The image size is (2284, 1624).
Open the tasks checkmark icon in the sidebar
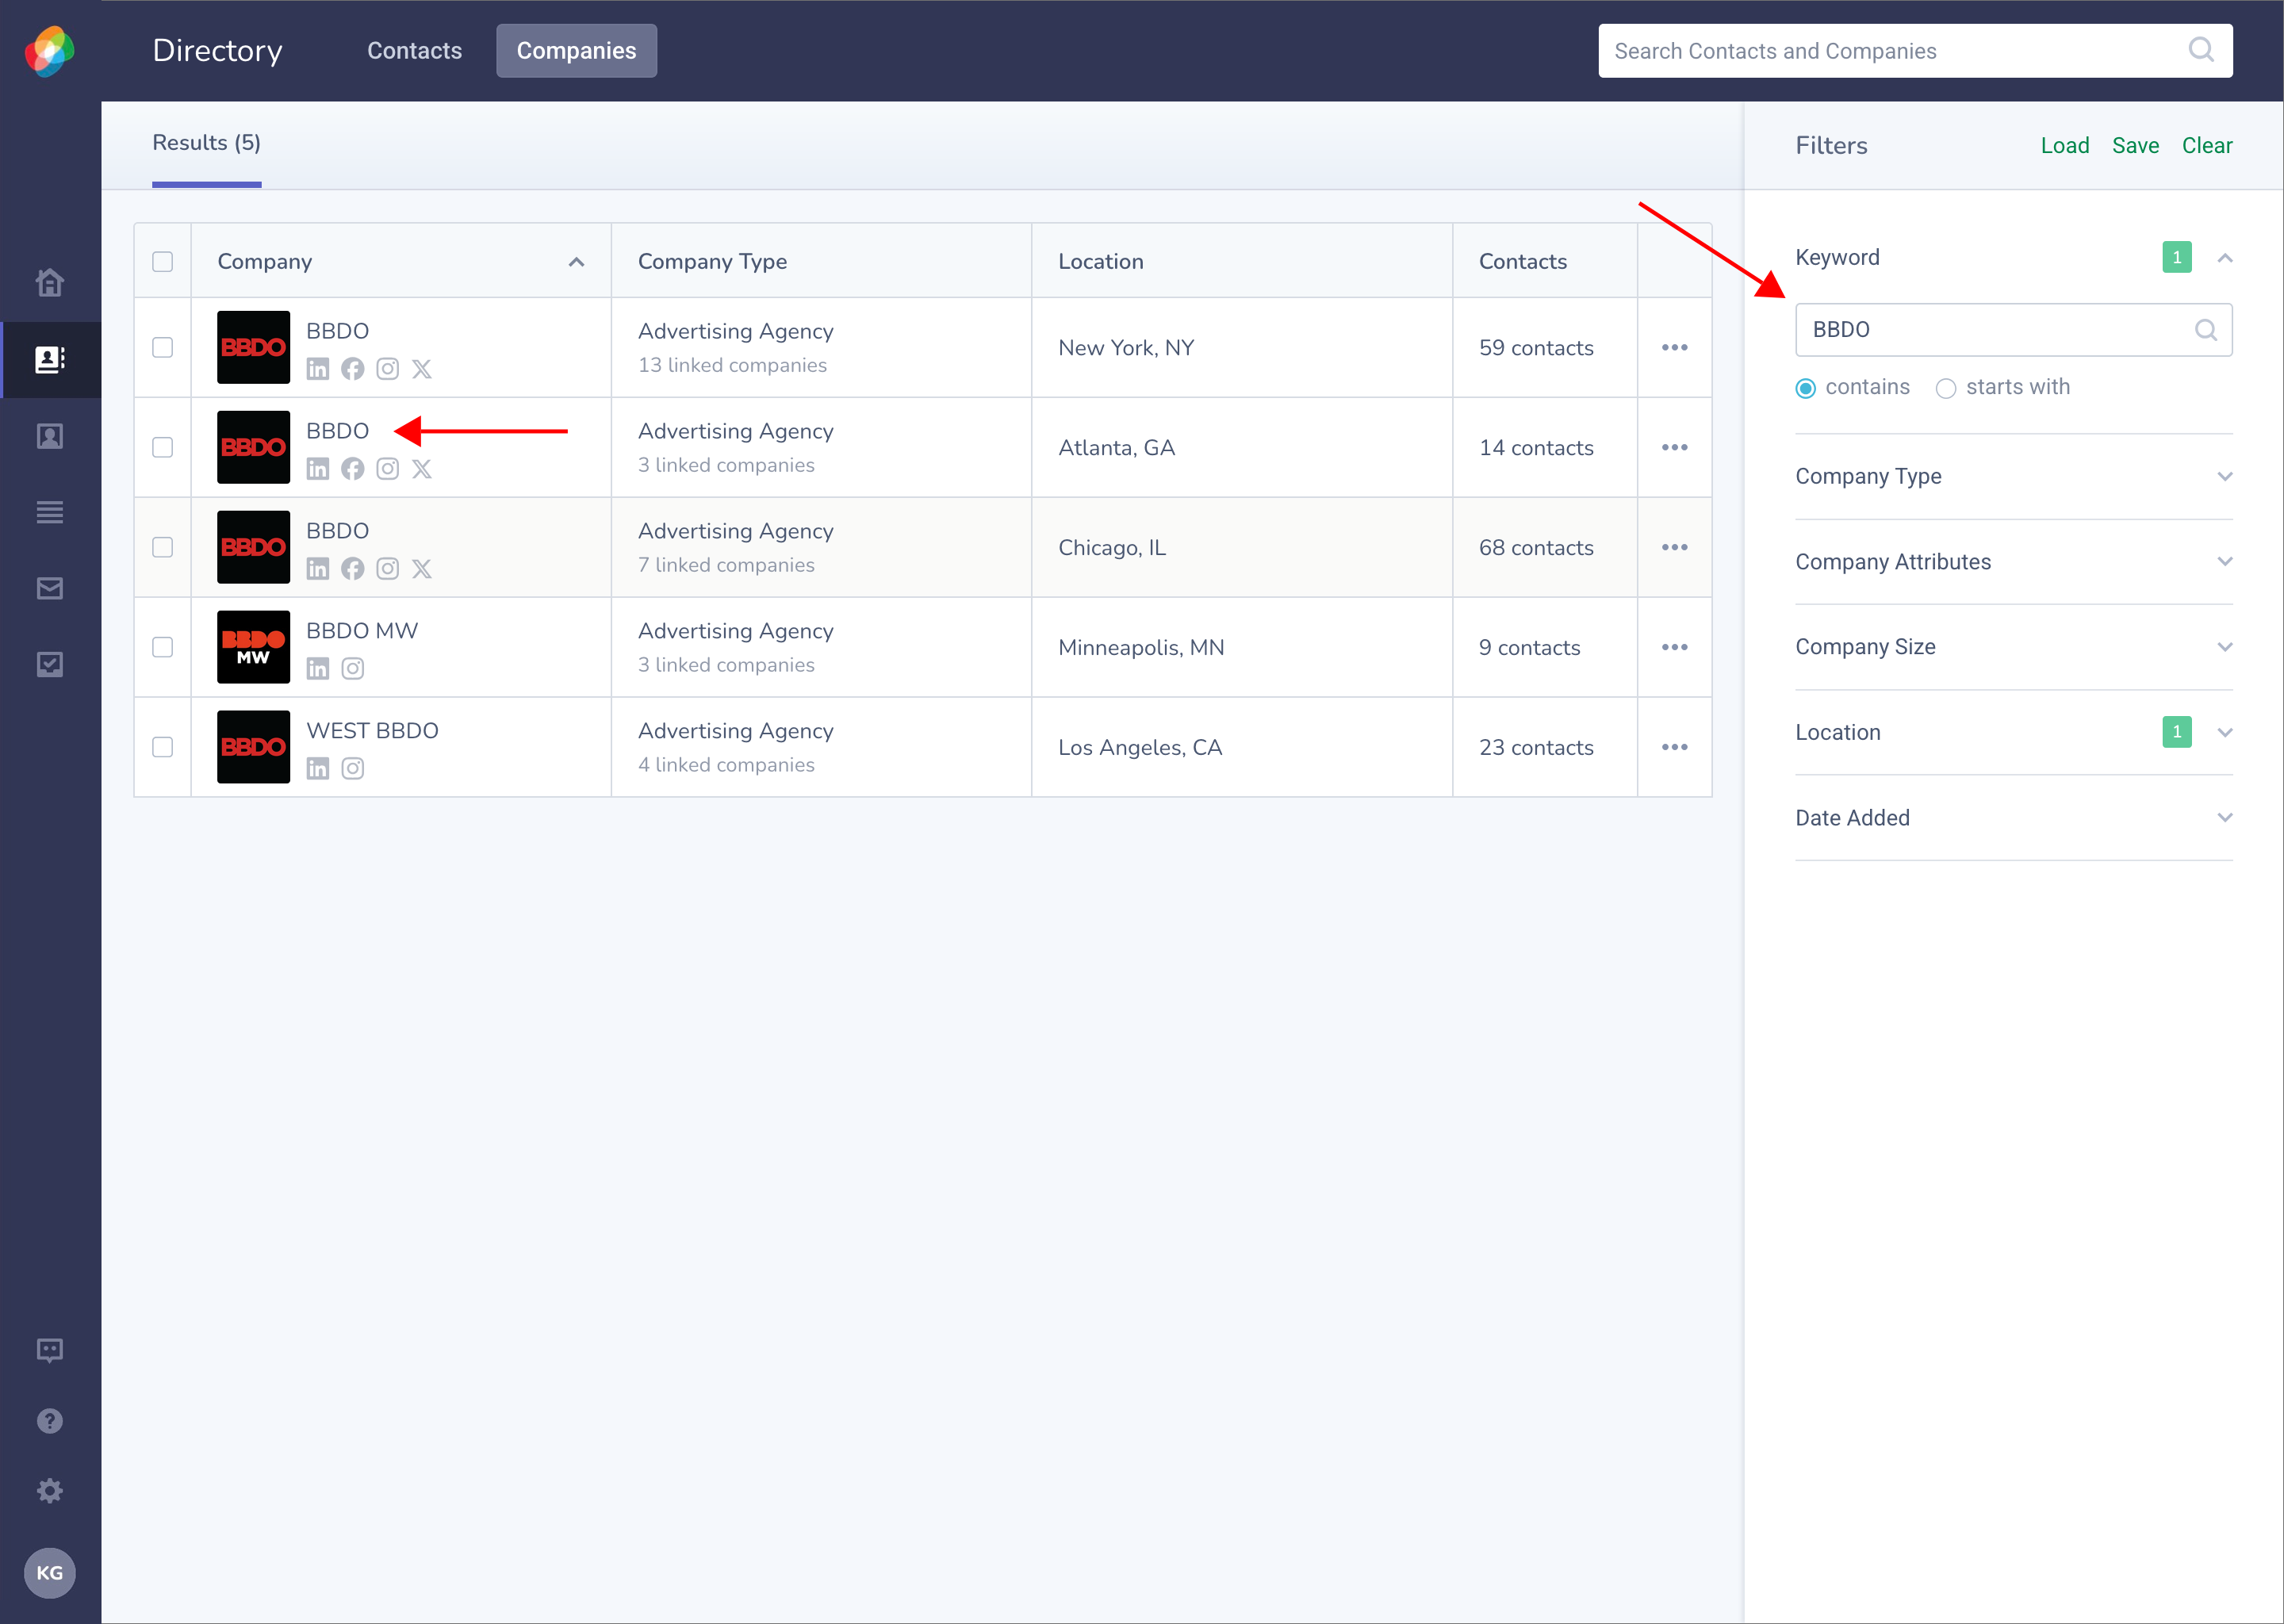[50, 665]
